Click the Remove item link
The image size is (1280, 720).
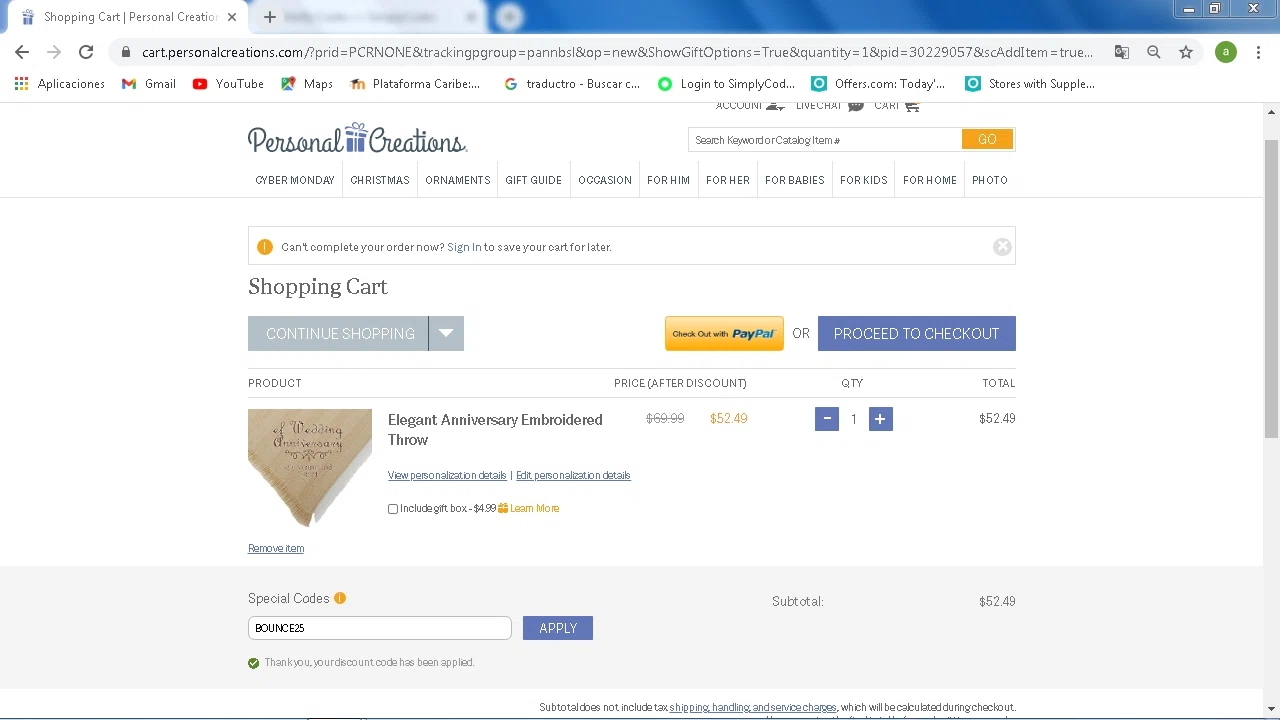[276, 548]
